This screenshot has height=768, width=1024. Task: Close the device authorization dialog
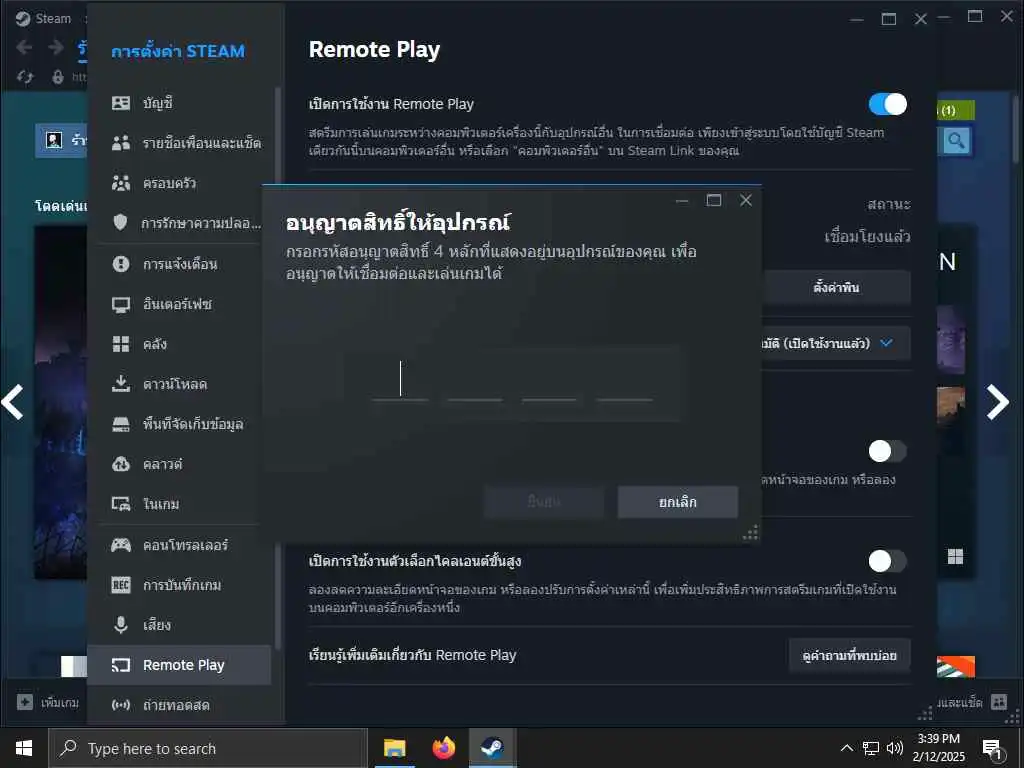click(x=746, y=200)
